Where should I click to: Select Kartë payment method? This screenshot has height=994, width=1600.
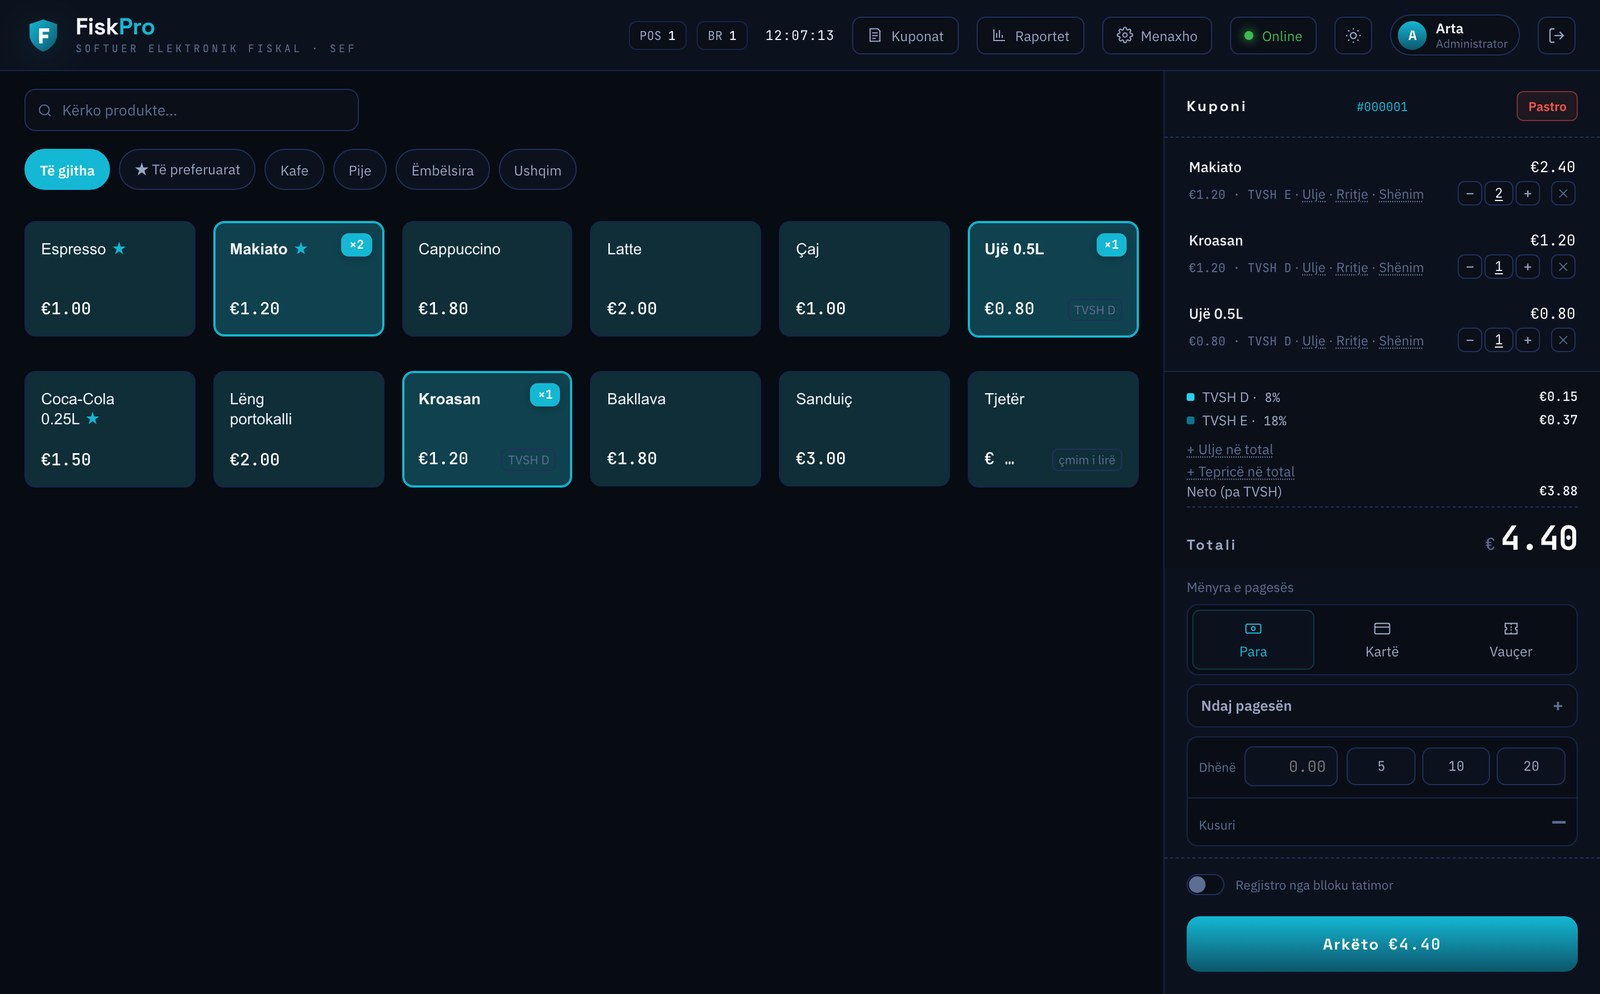[x=1382, y=639]
